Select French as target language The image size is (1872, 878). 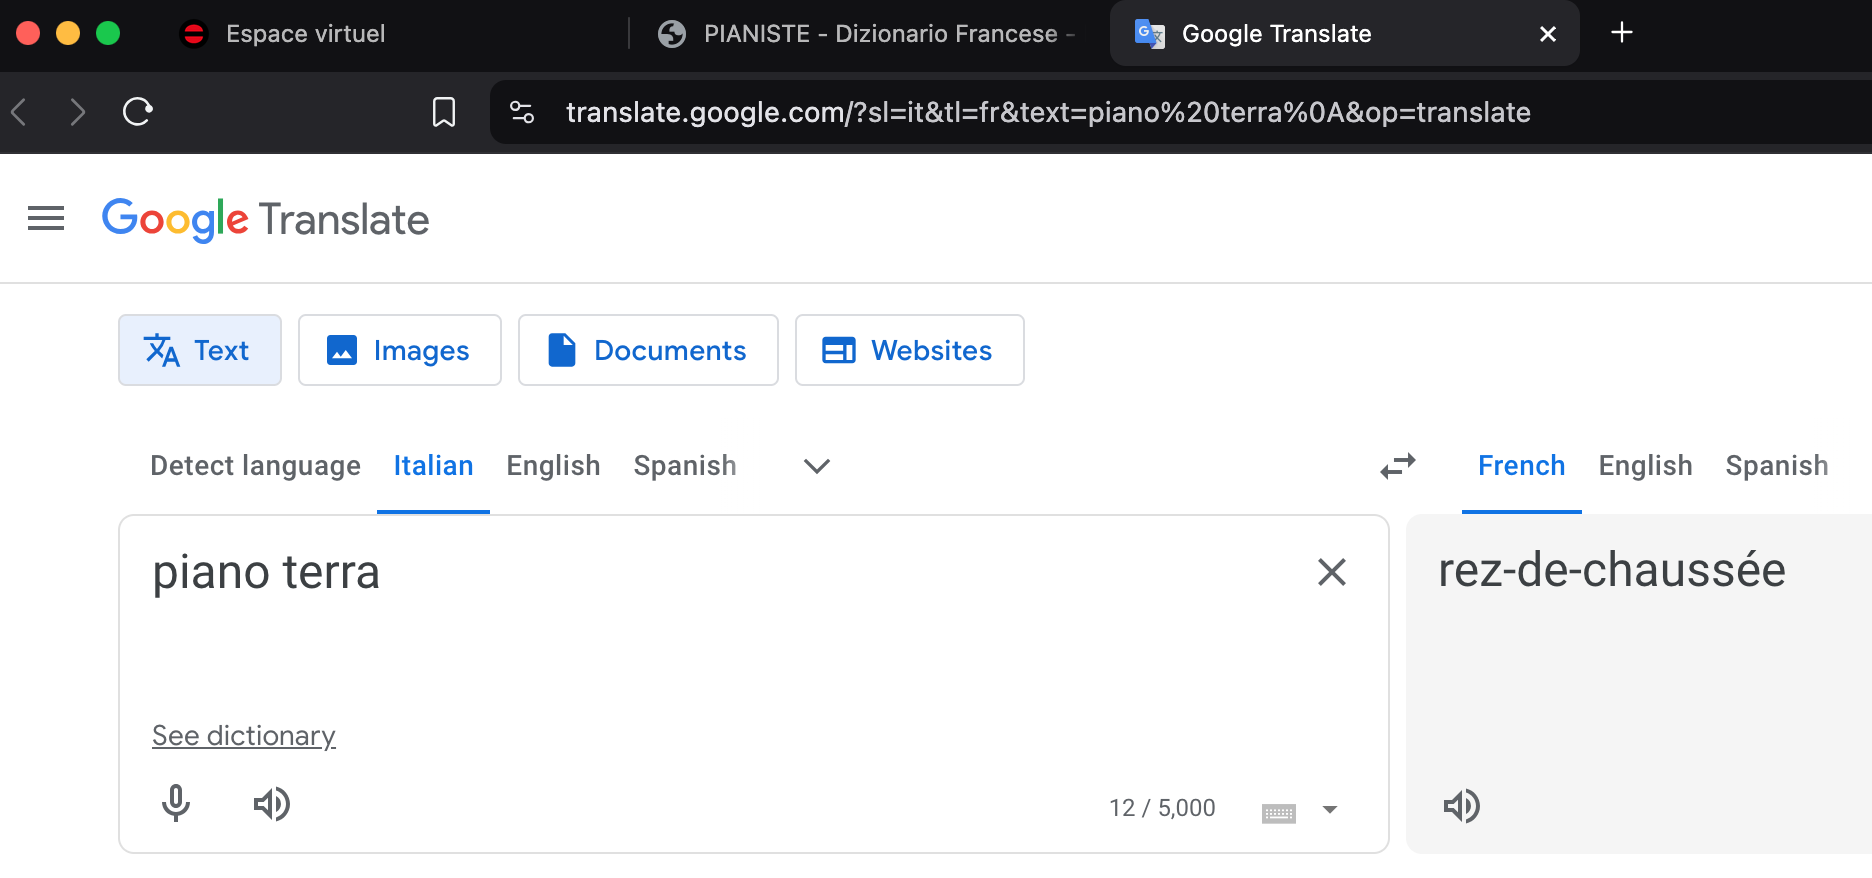(x=1521, y=466)
